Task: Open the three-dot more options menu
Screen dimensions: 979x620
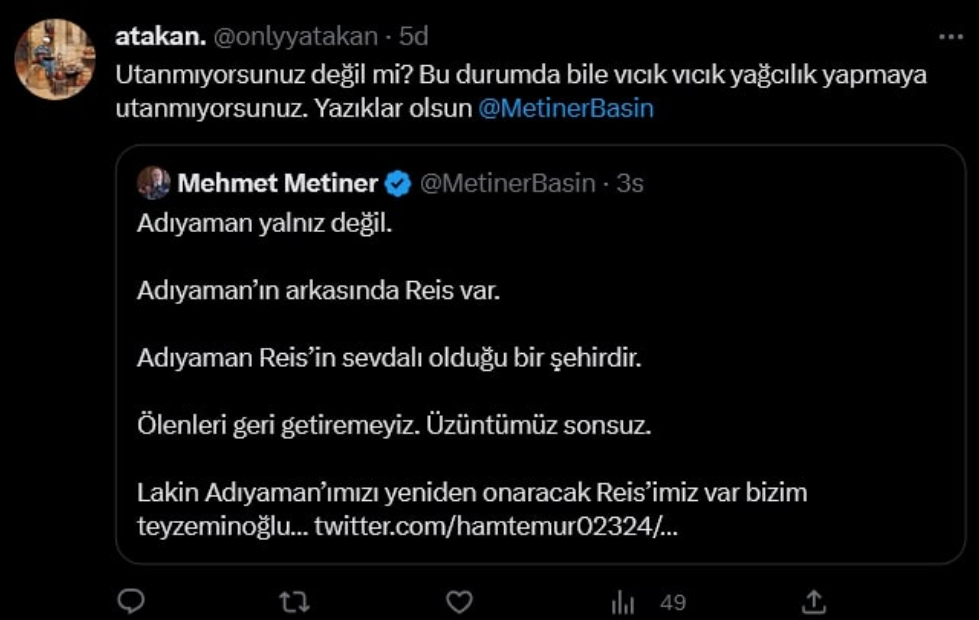Action: tap(953, 35)
